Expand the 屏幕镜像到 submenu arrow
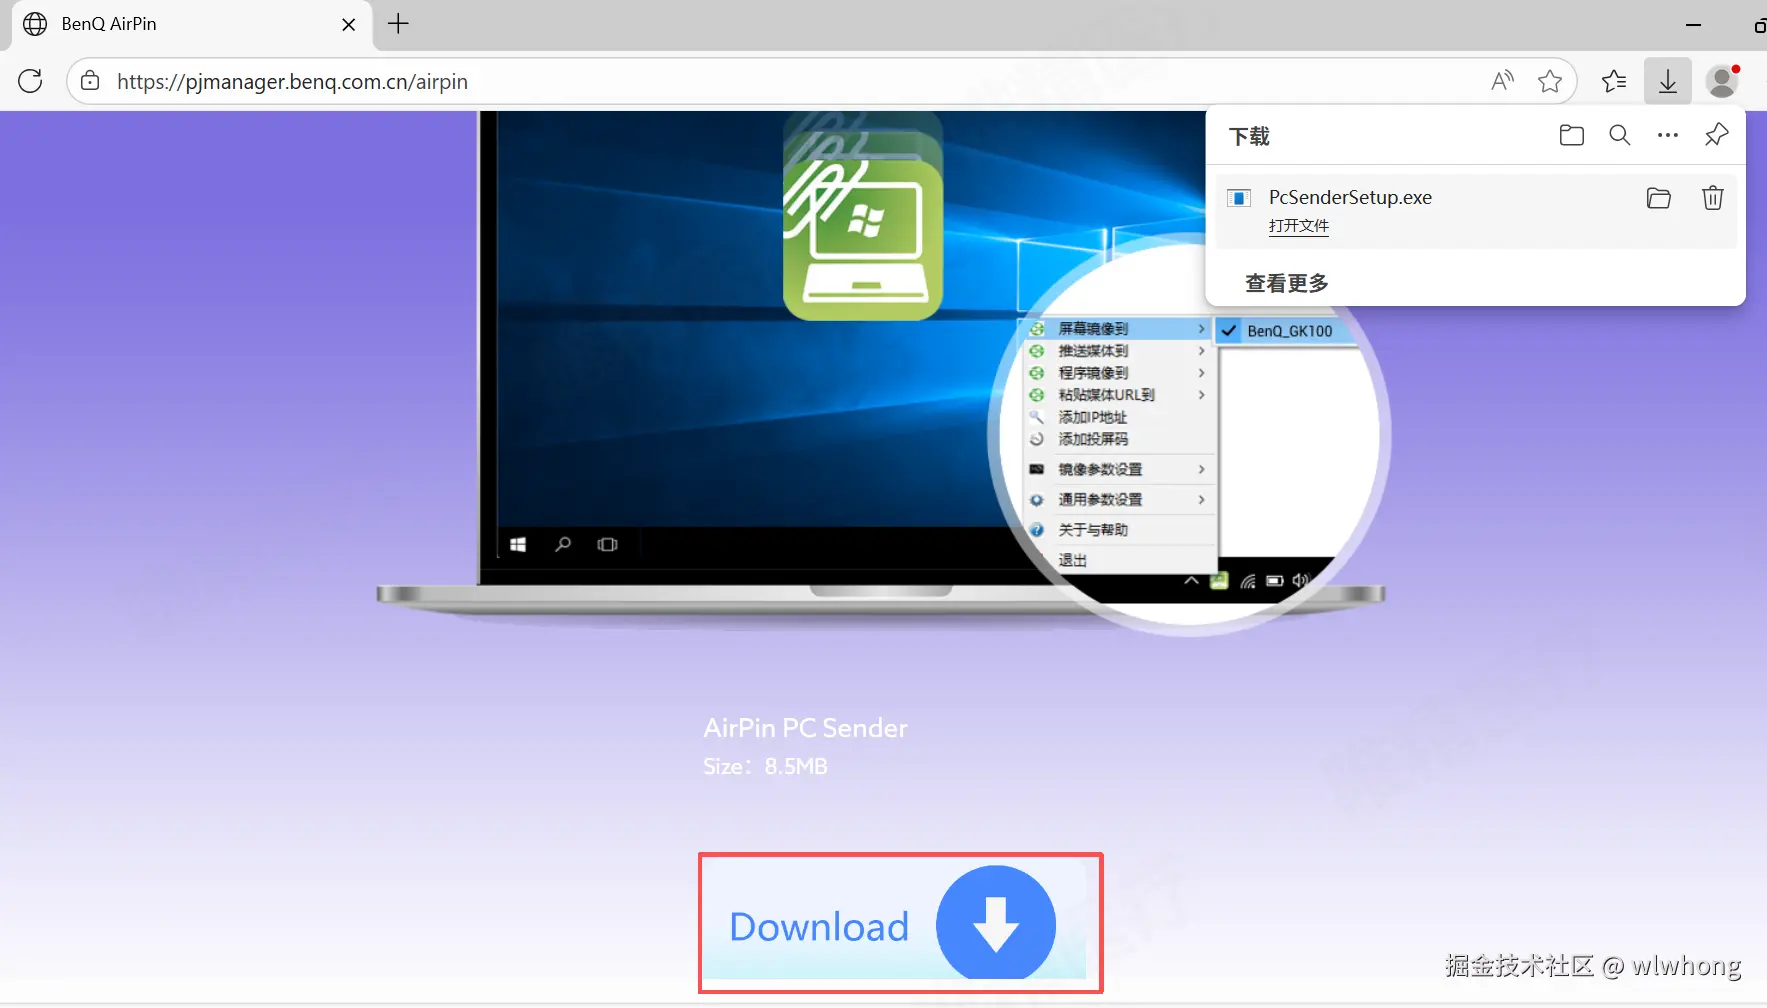 pyautogui.click(x=1202, y=329)
